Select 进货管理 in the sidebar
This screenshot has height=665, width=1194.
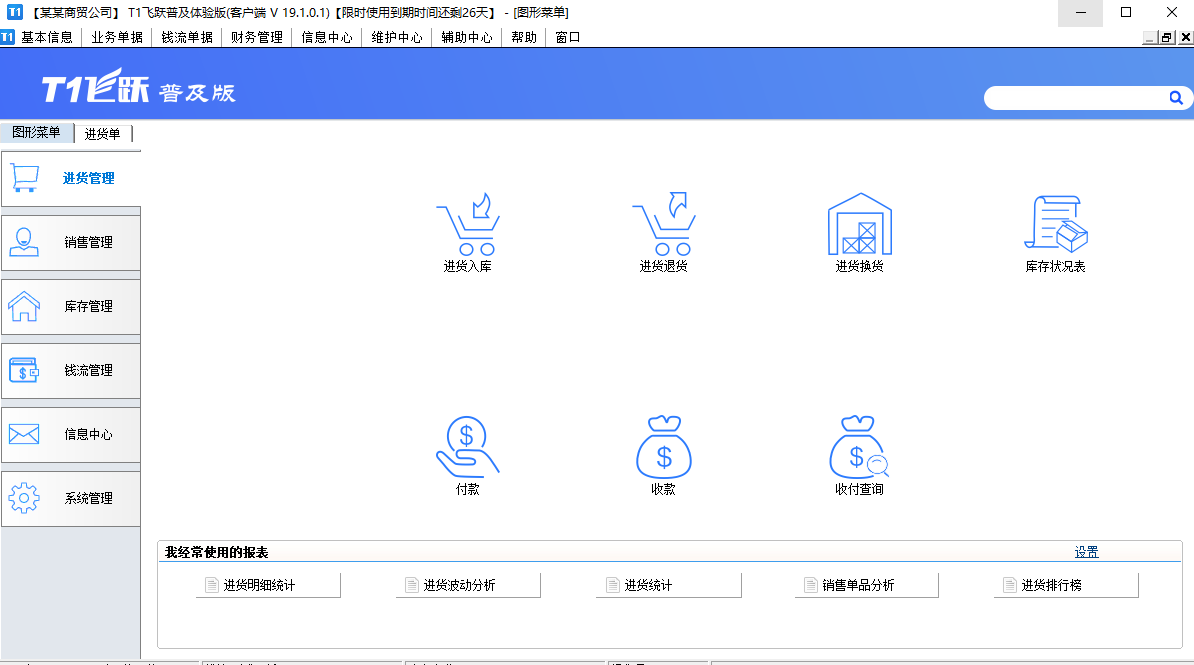(71, 178)
